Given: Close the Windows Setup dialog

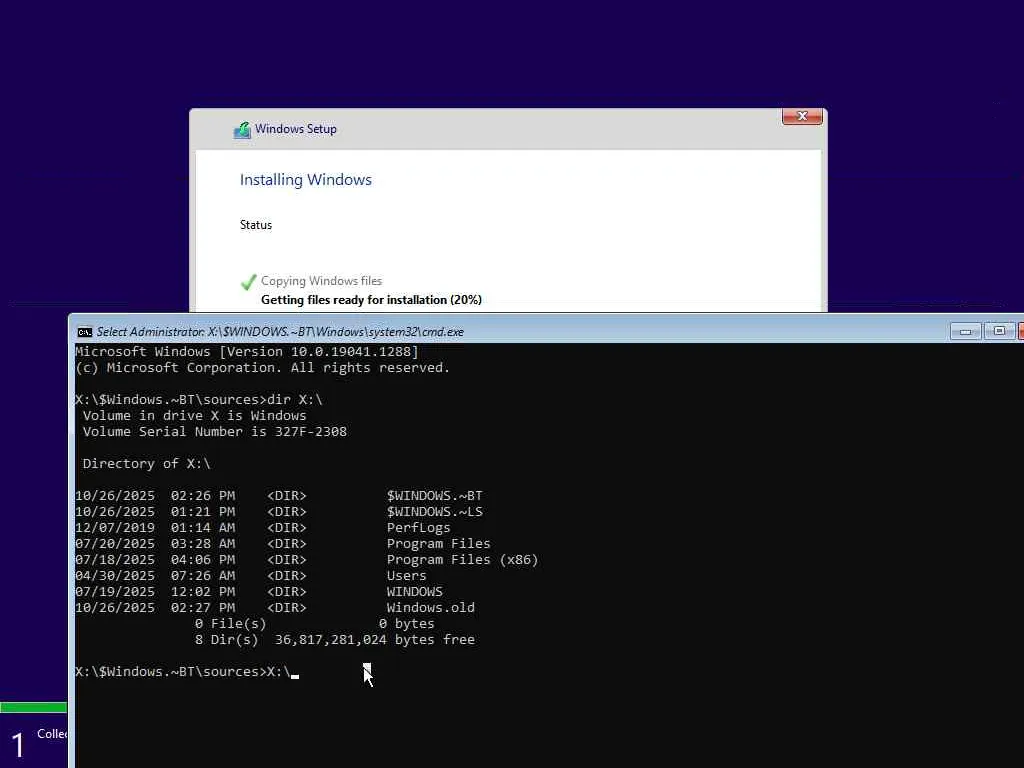Looking at the screenshot, I should (802, 116).
